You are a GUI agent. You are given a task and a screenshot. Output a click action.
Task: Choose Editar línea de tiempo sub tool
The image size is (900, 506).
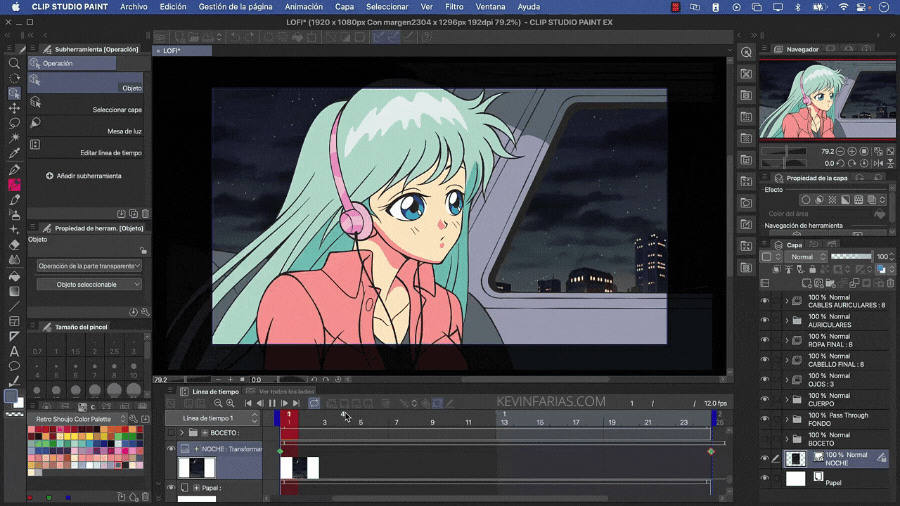(x=86, y=147)
